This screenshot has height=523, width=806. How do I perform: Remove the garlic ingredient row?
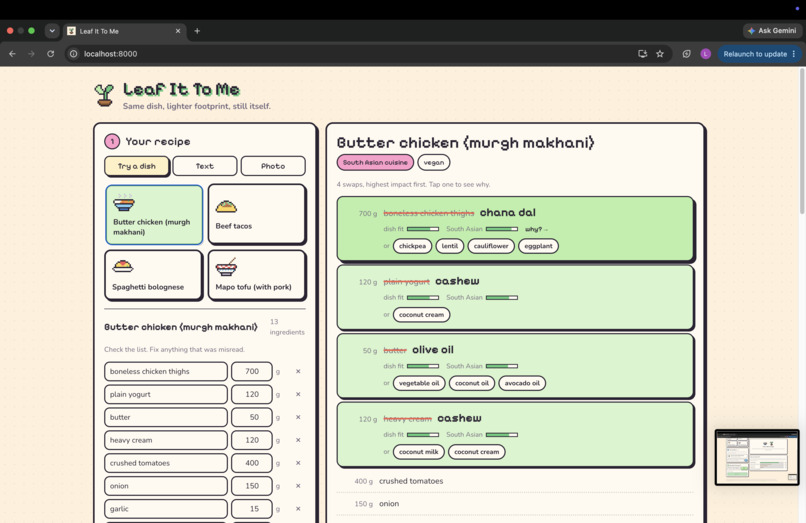(x=298, y=509)
